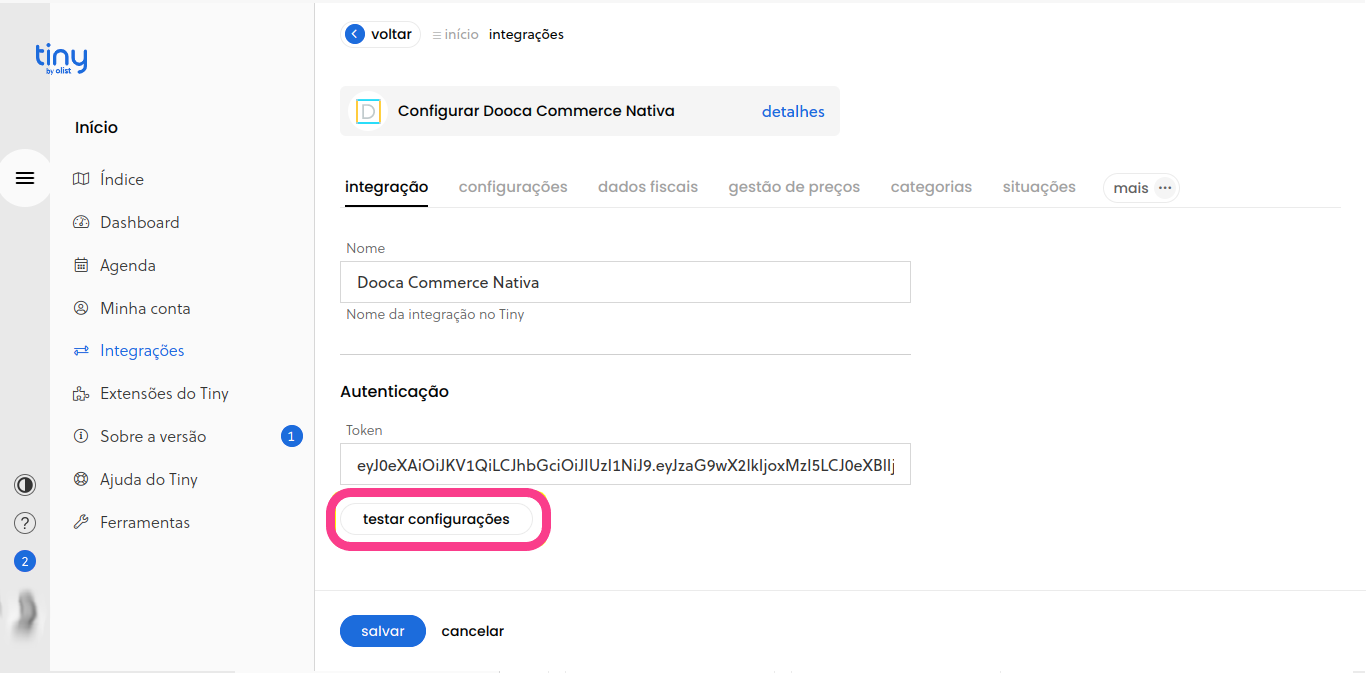The image size is (1366, 673).
Task: Open the dados fiscais tab
Action: tap(648, 187)
